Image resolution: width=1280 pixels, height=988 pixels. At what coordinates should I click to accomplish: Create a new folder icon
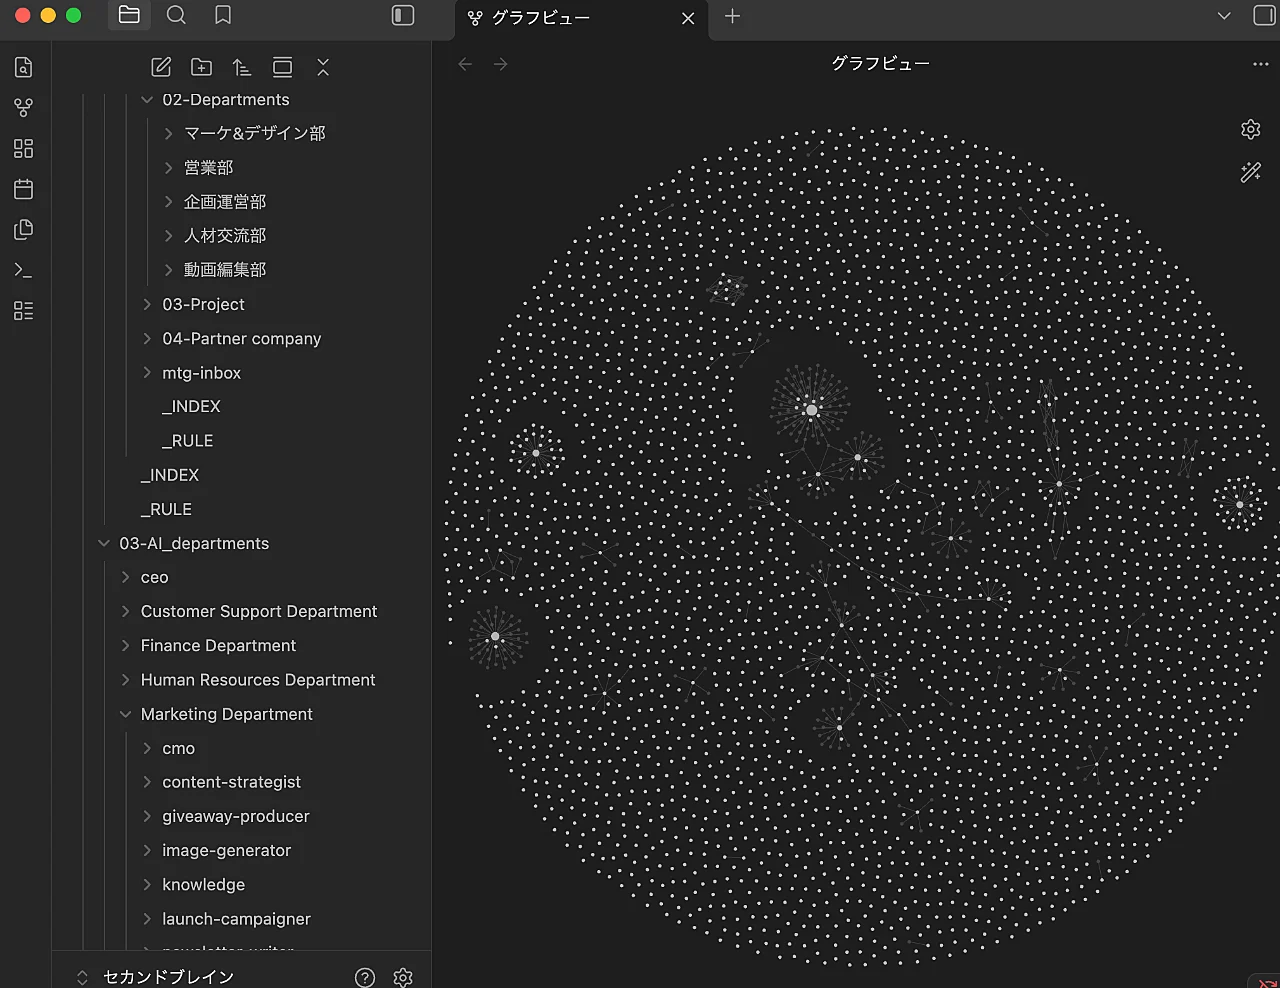pyautogui.click(x=201, y=67)
